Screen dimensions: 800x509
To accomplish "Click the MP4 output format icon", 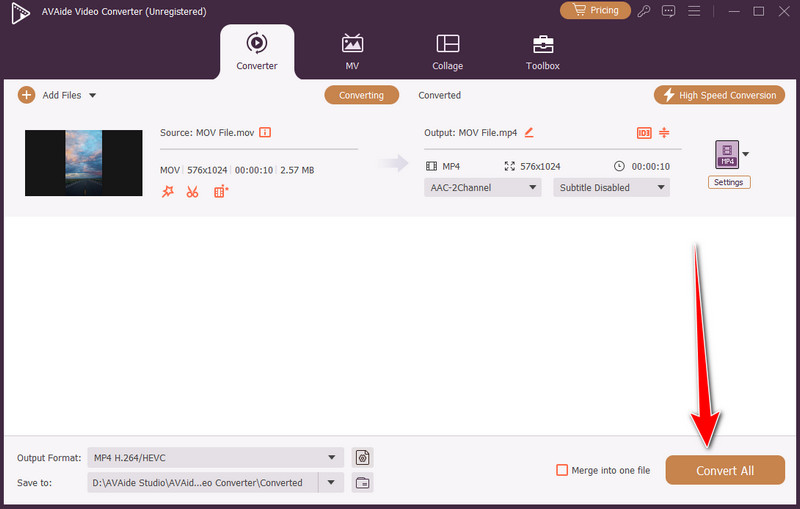I will pos(727,154).
